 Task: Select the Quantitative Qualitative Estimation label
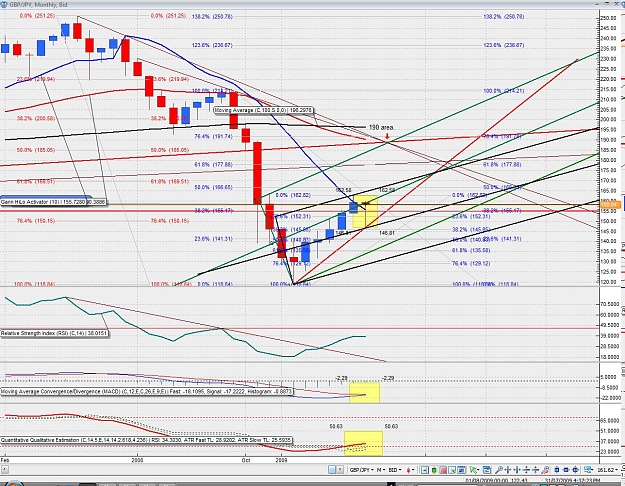click(x=146, y=440)
